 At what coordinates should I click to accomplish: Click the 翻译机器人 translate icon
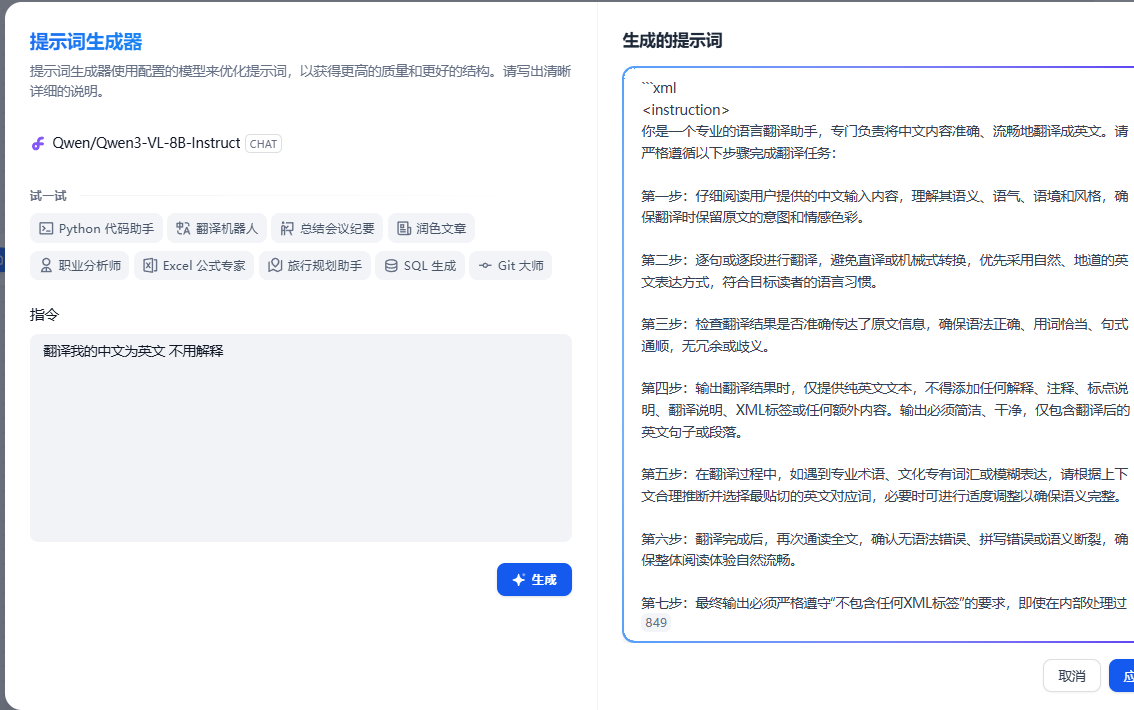pyautogui.click(x=183, y=228)
